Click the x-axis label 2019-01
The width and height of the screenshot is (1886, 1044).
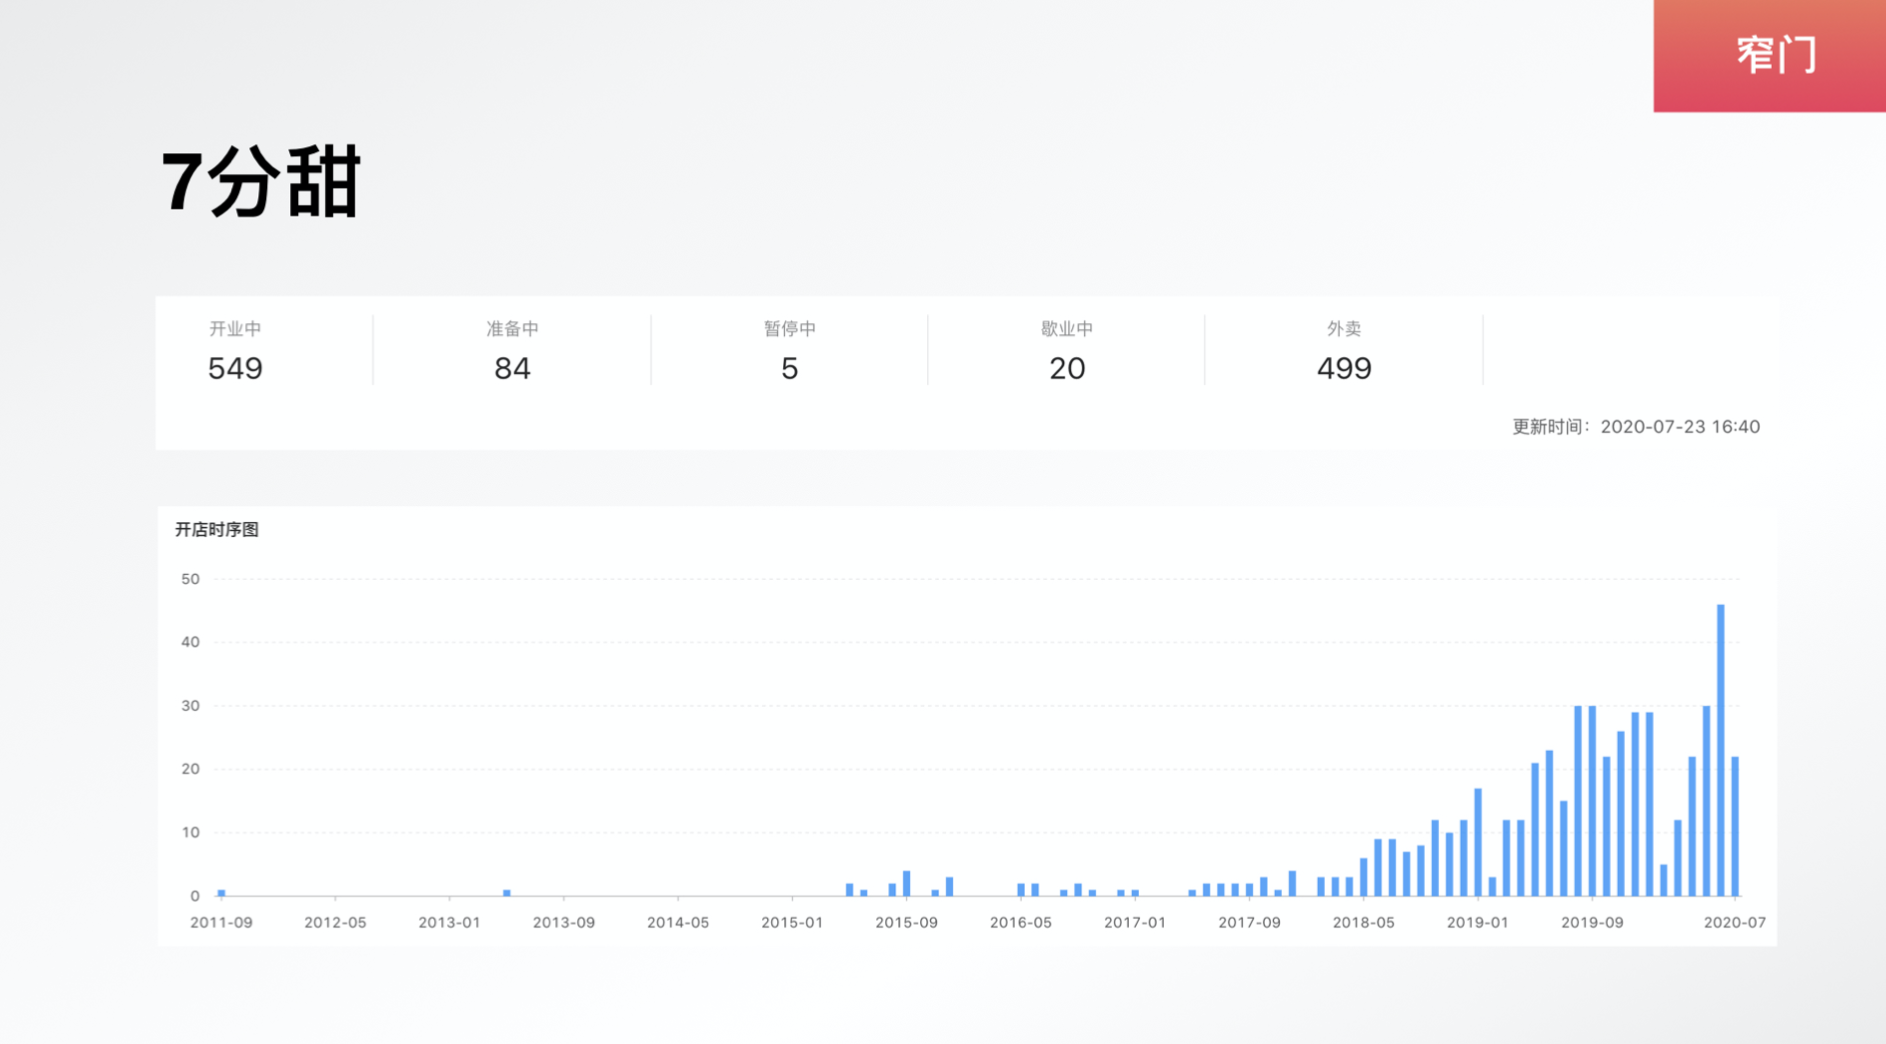click(x=1477, y=922)
